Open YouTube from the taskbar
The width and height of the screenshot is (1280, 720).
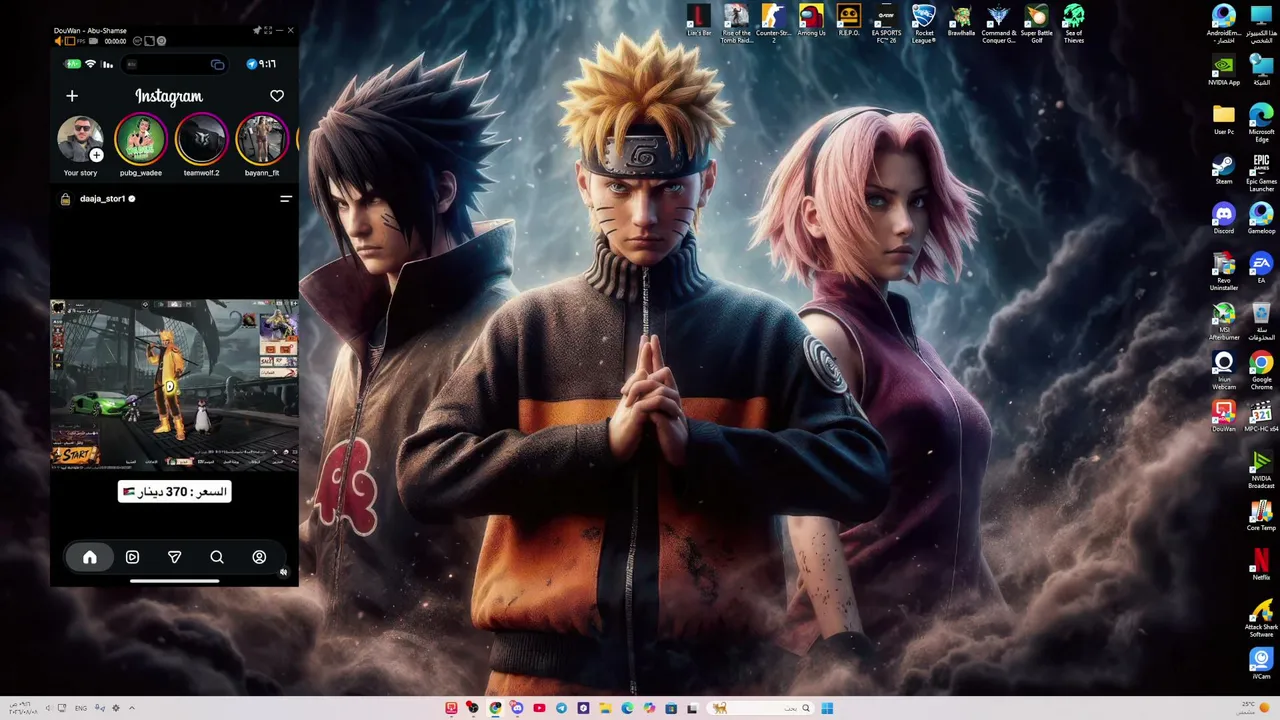coord(539,708)
